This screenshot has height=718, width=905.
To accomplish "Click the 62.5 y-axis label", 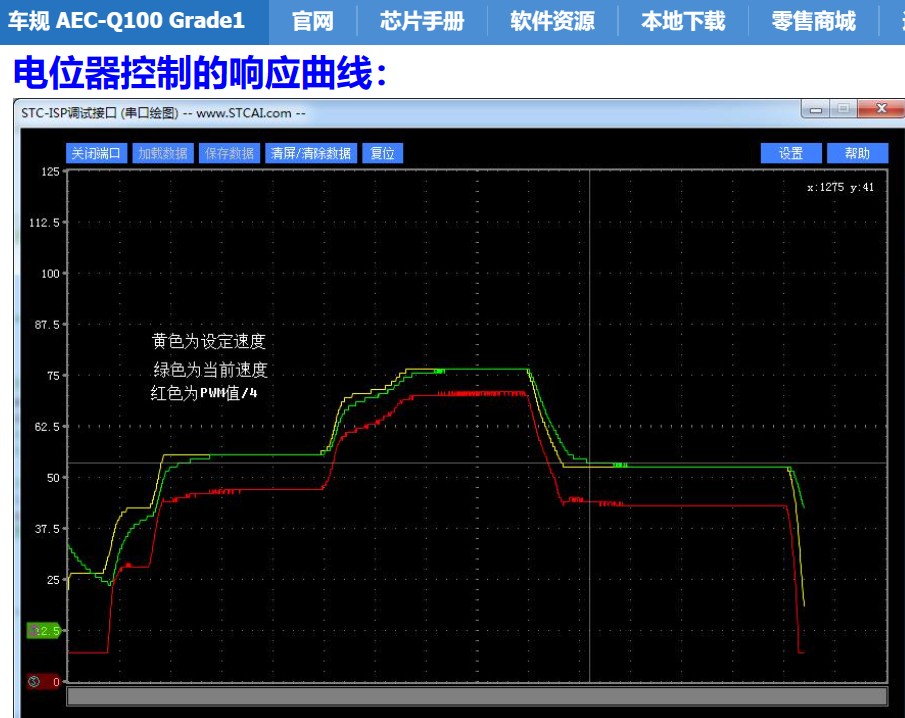I will [47, 427].
